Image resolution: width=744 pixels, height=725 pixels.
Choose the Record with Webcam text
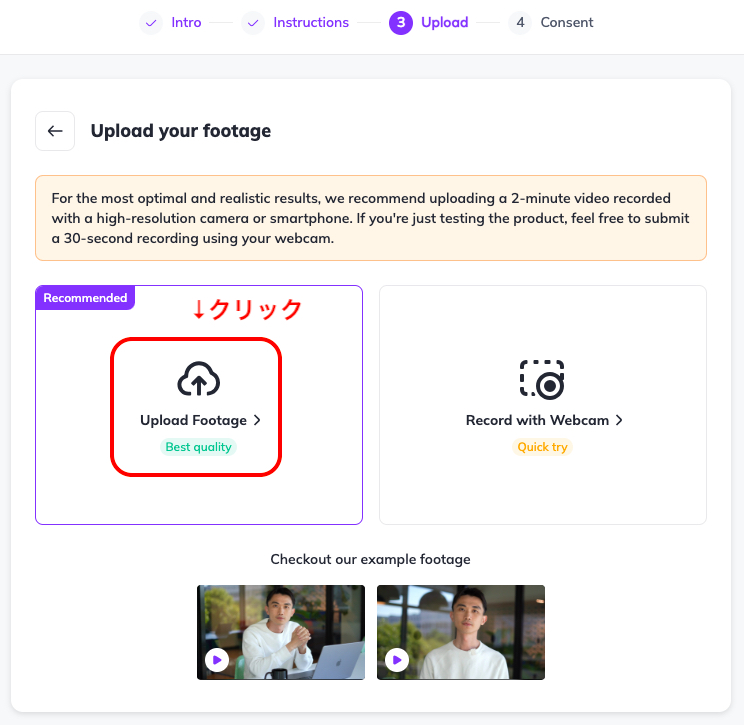pos(537,421)
